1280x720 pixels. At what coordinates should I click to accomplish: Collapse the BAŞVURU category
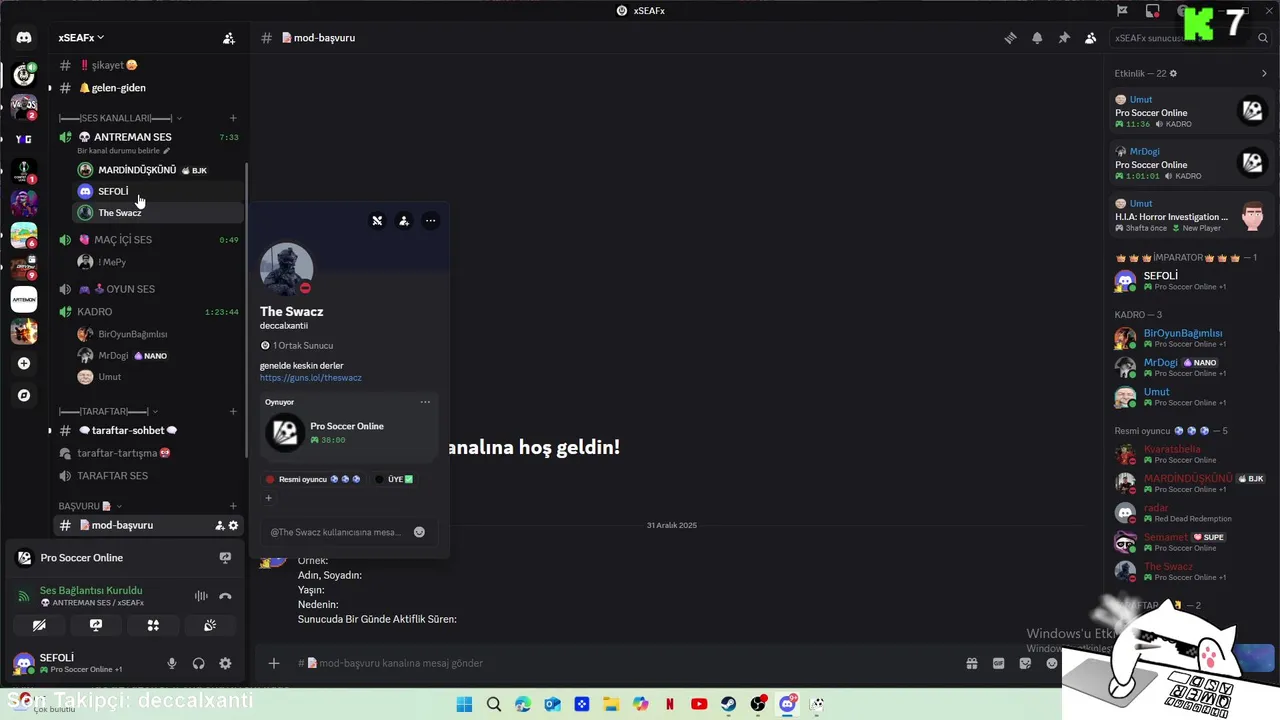(x=90, y=506)
